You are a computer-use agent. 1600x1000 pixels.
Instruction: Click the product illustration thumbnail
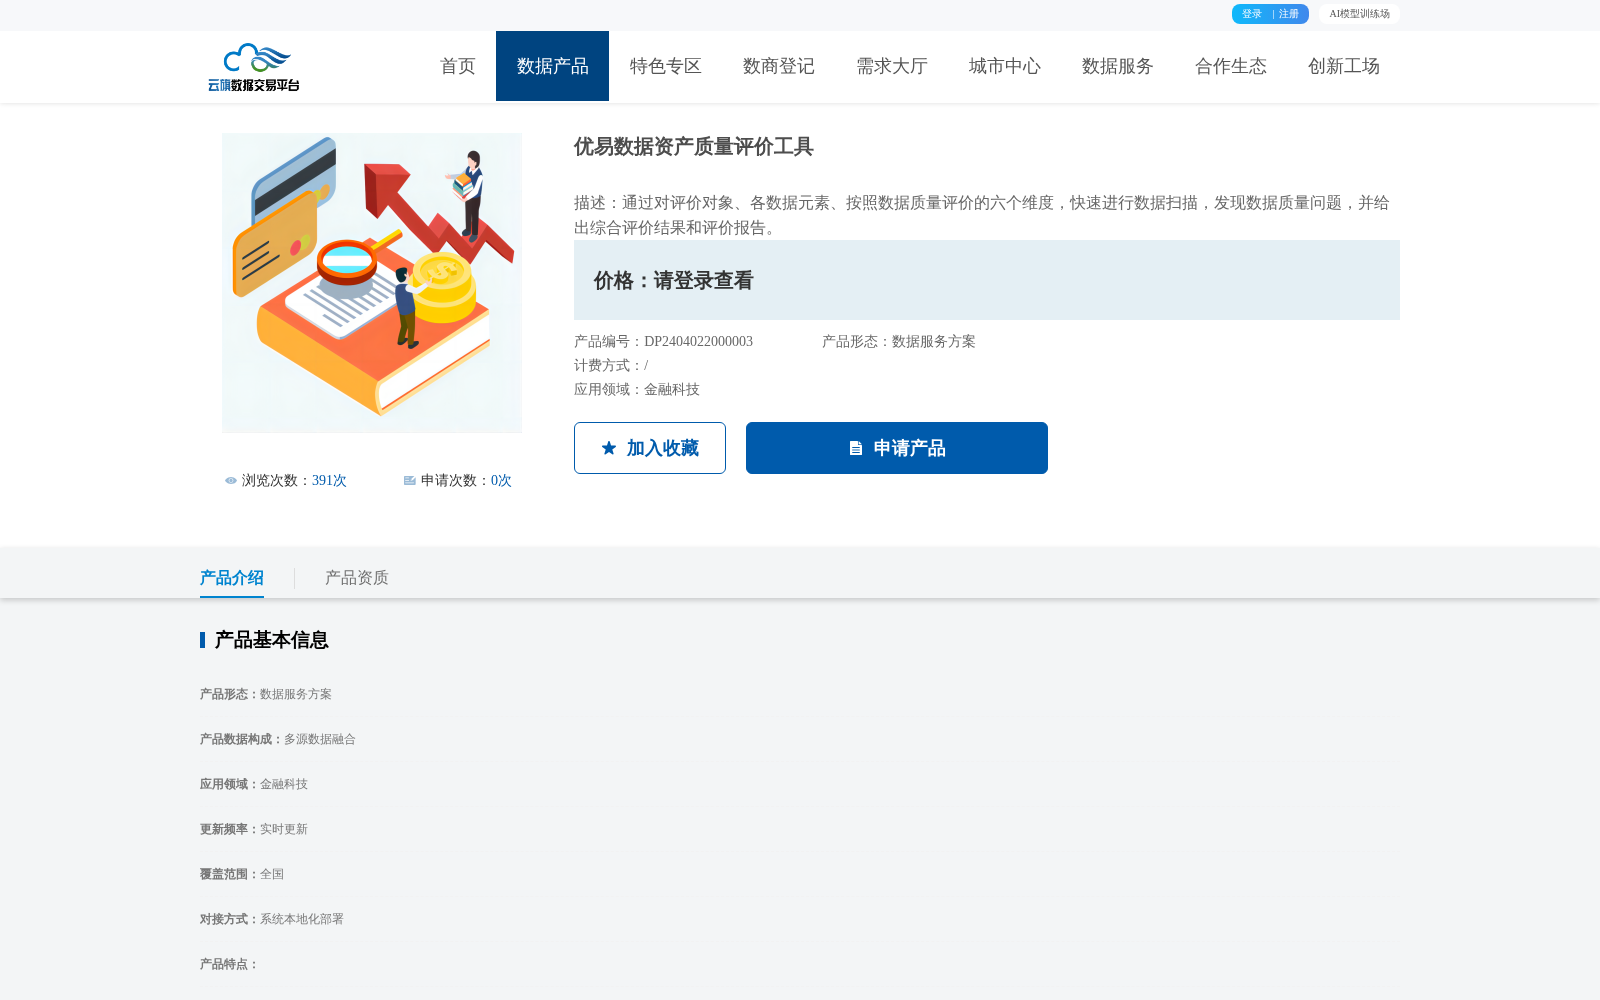[x=372, y=283]
